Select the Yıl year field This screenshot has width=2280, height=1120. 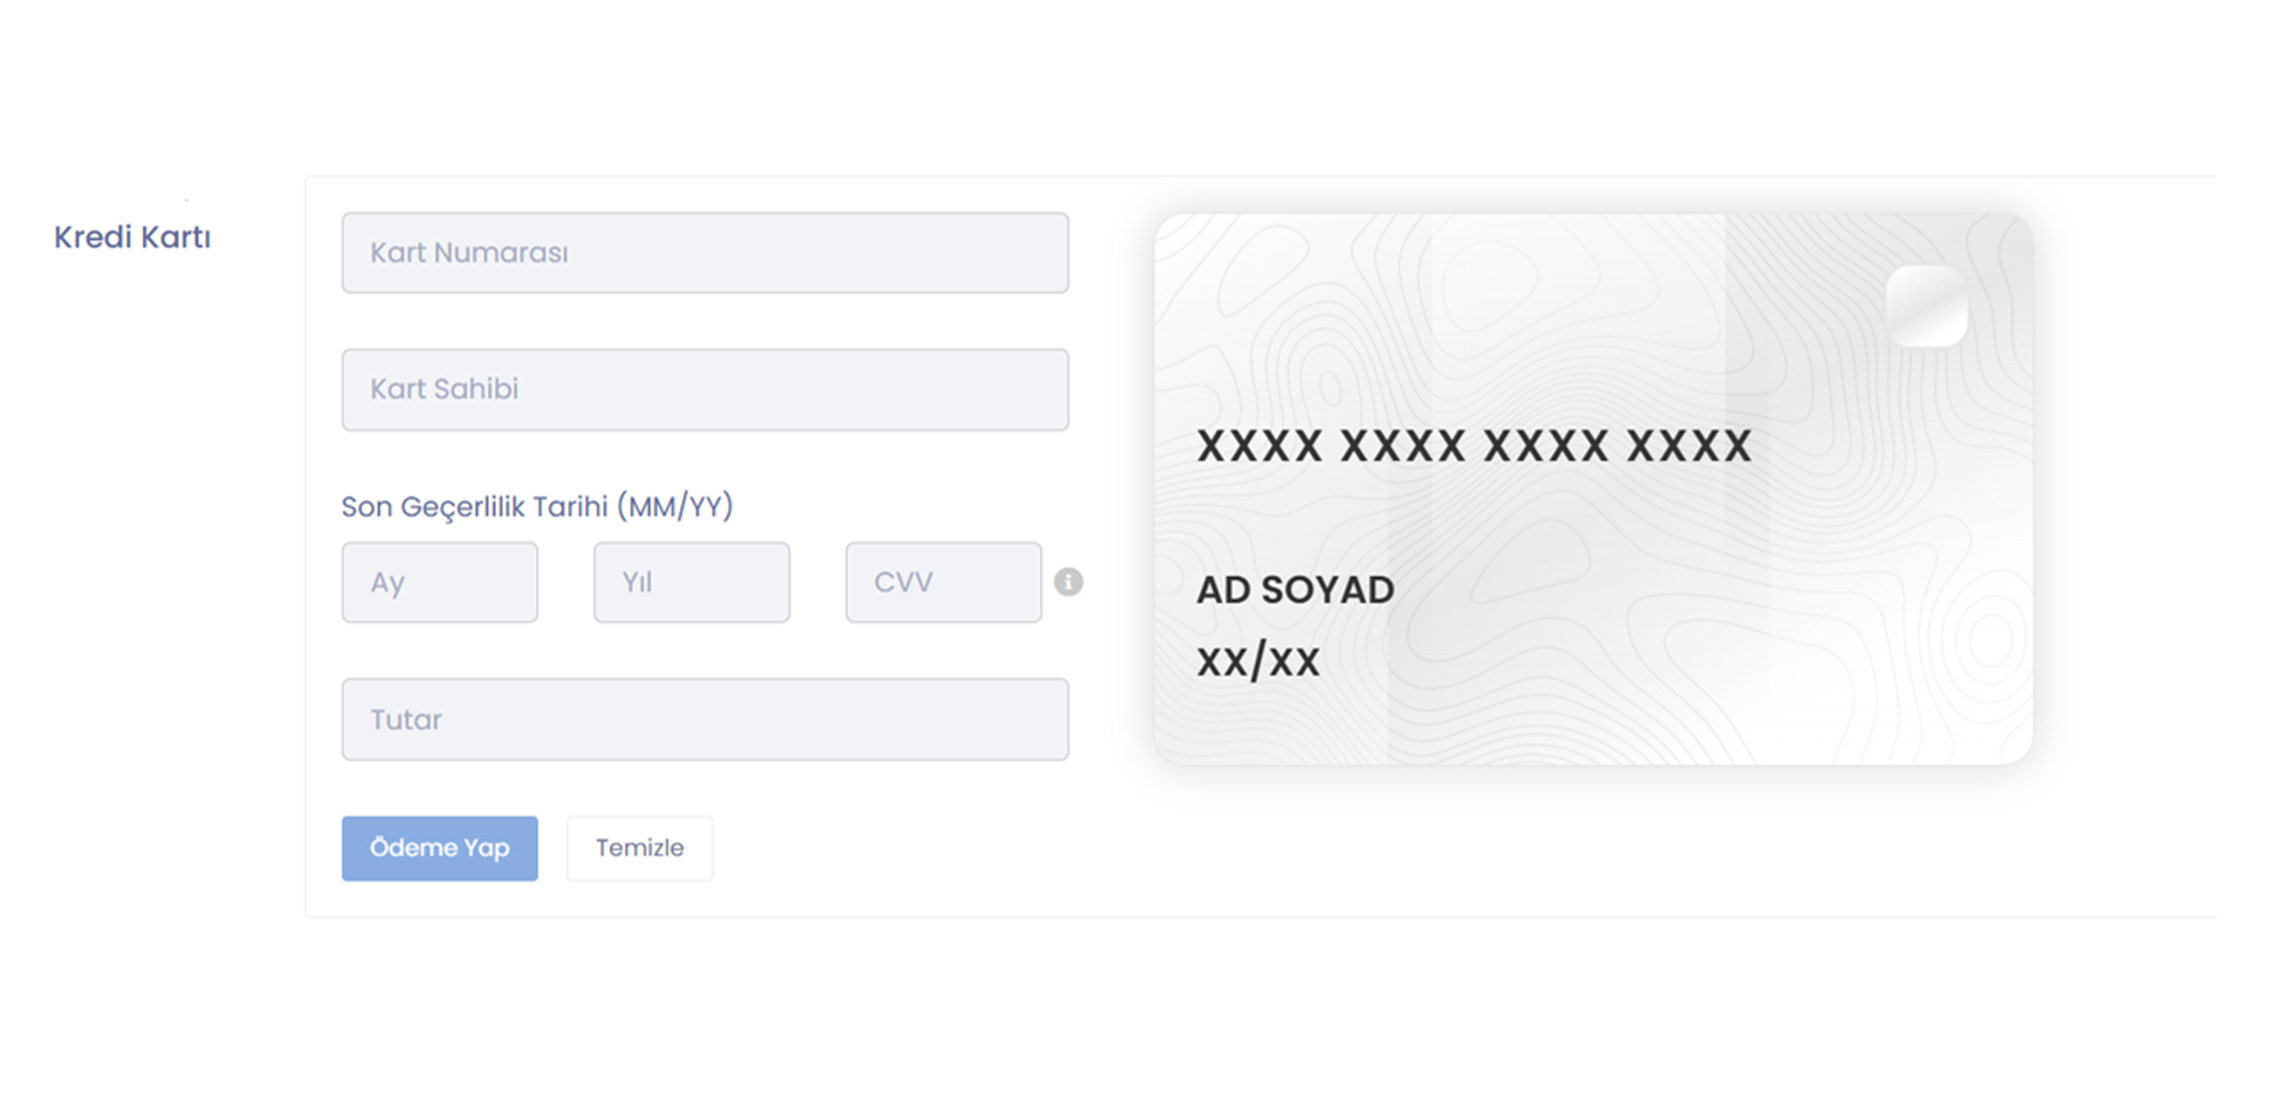[691, 582]
